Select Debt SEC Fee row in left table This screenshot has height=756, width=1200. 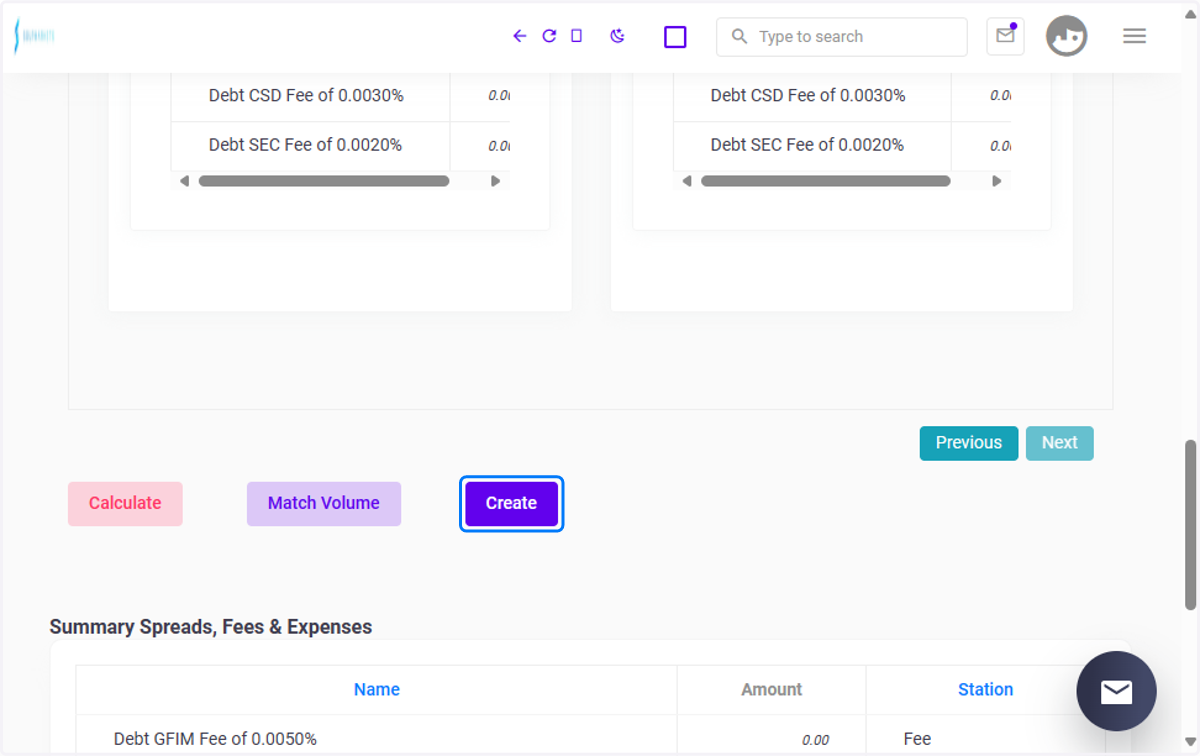point(340,146)
